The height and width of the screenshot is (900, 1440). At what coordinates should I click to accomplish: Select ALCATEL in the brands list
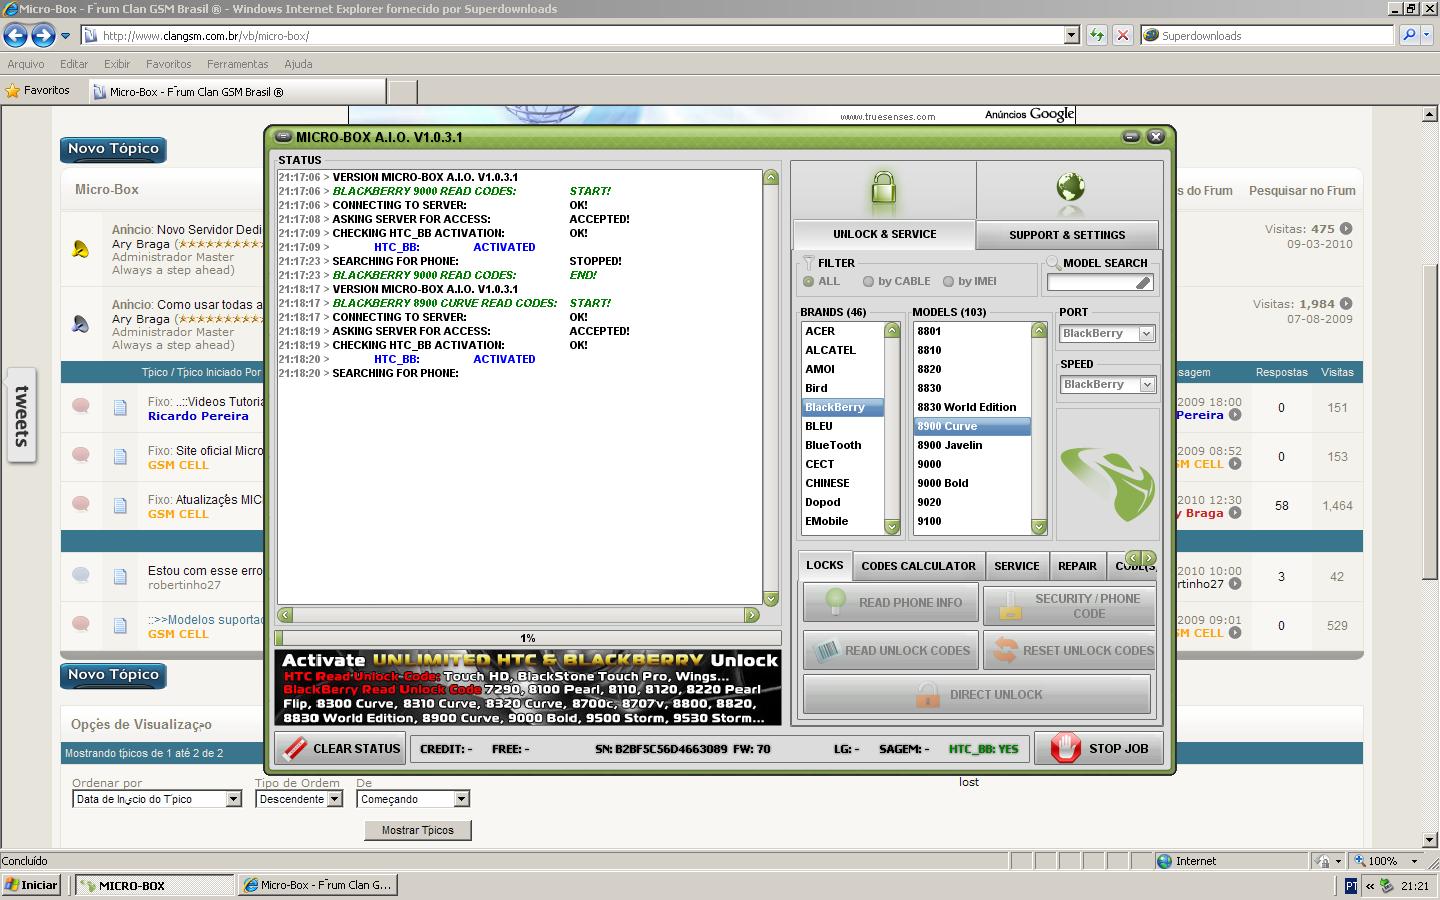(841, 350)
